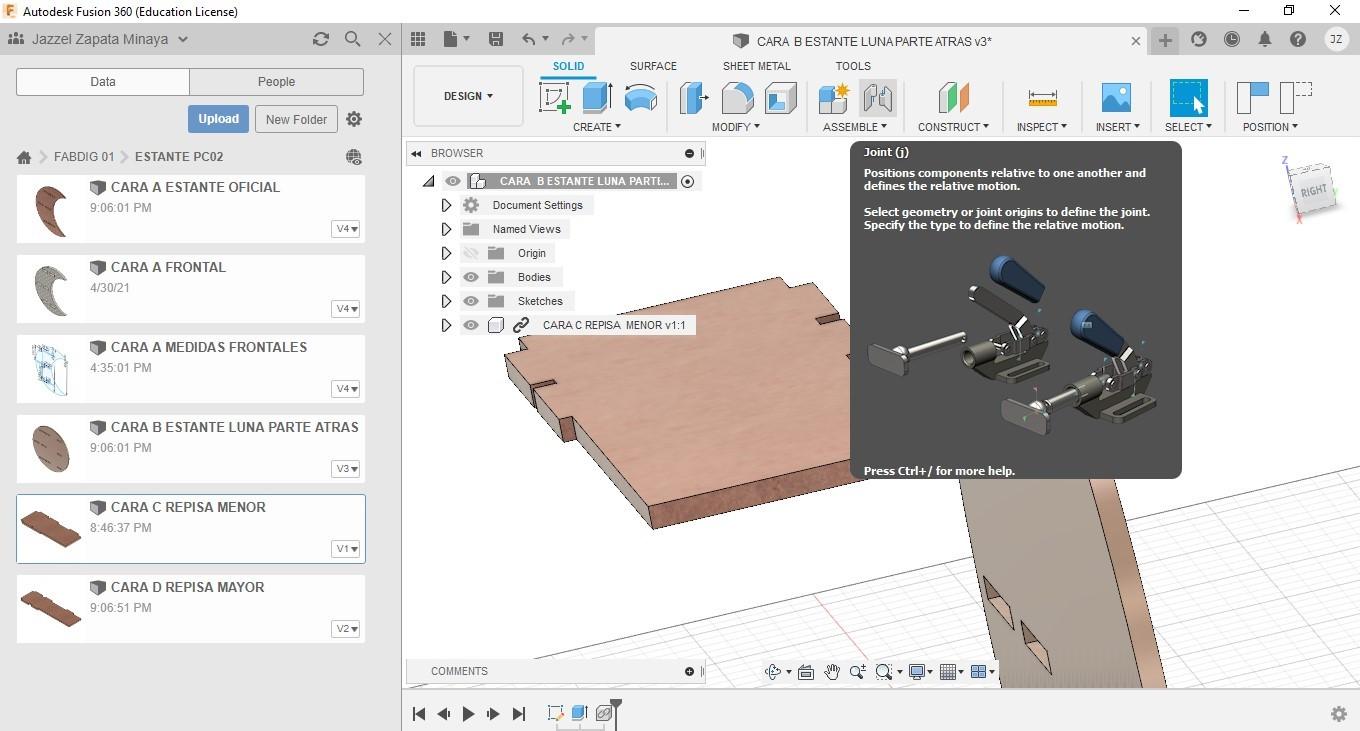Click the New Folder button
The height and width of the screenshot is (731, 1360).
point(296,119)
